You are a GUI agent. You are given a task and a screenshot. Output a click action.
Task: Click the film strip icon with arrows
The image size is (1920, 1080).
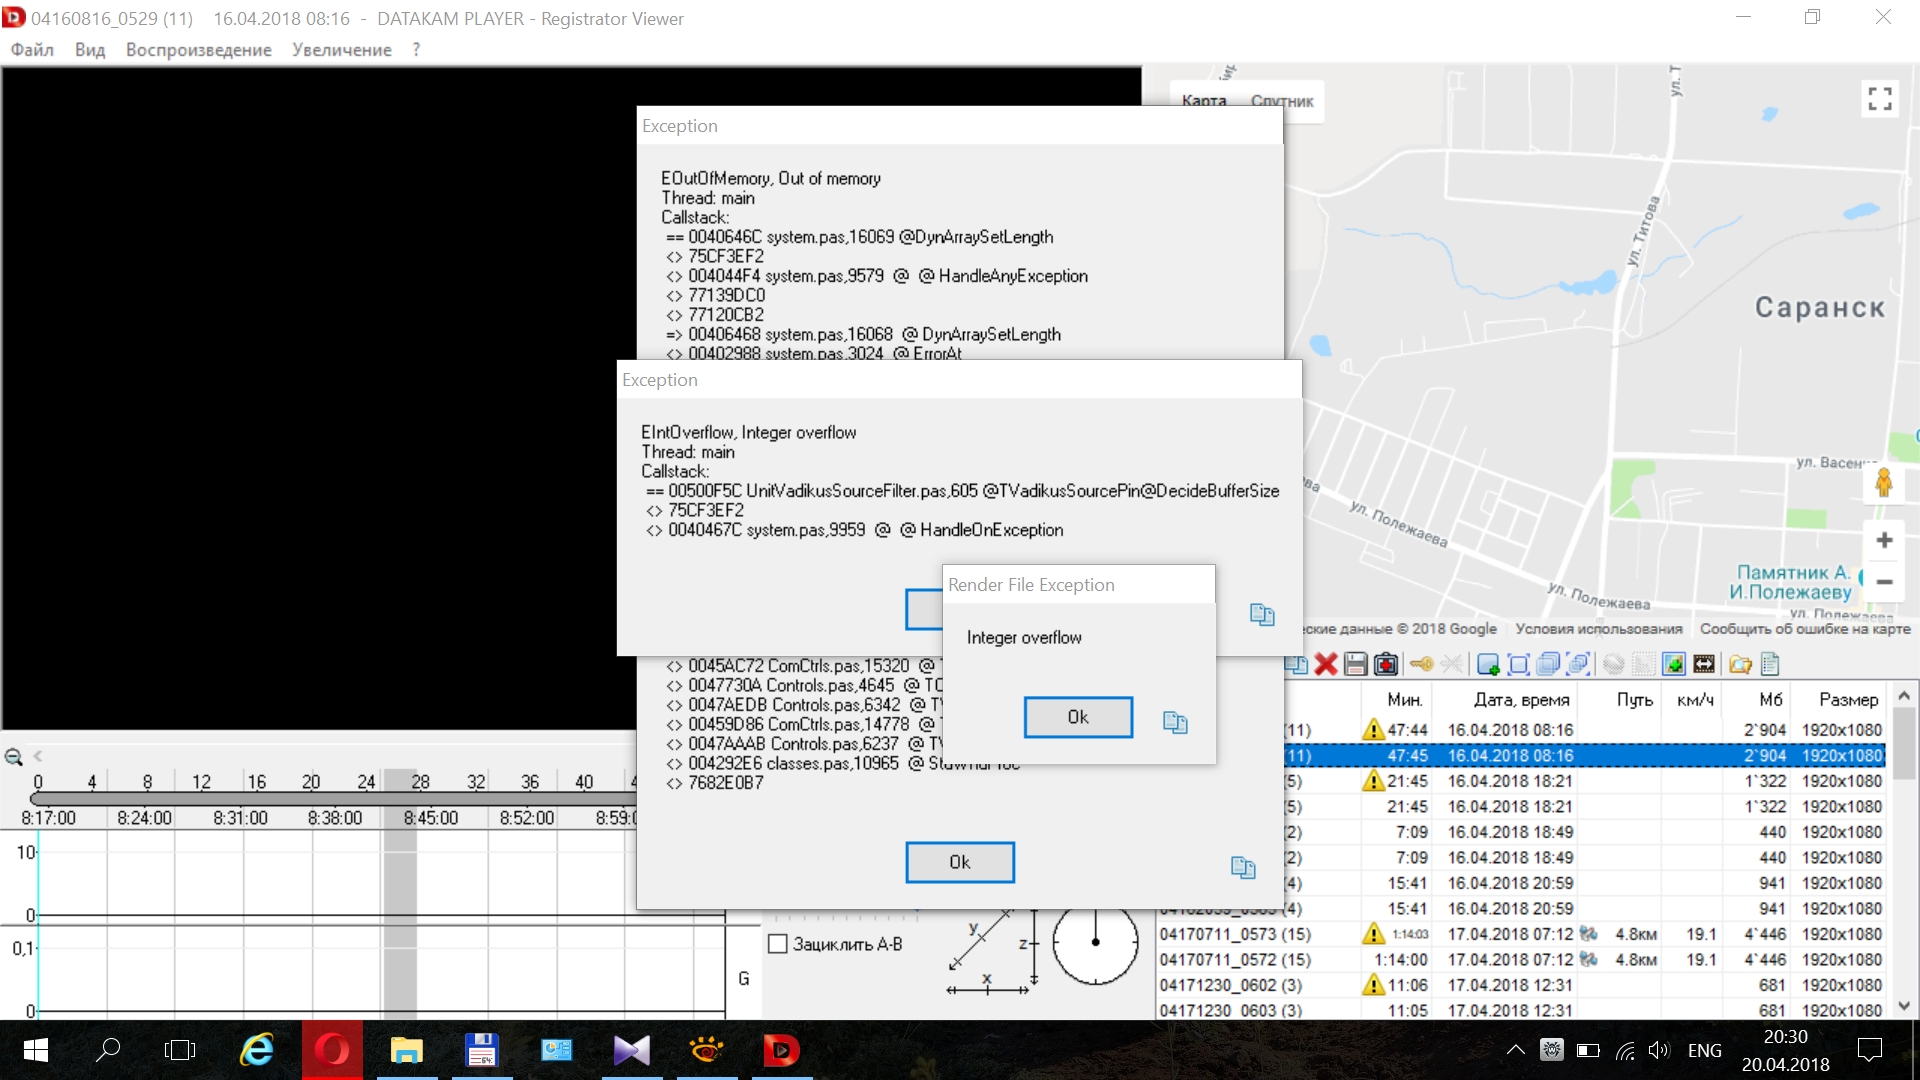point(1704,664)
